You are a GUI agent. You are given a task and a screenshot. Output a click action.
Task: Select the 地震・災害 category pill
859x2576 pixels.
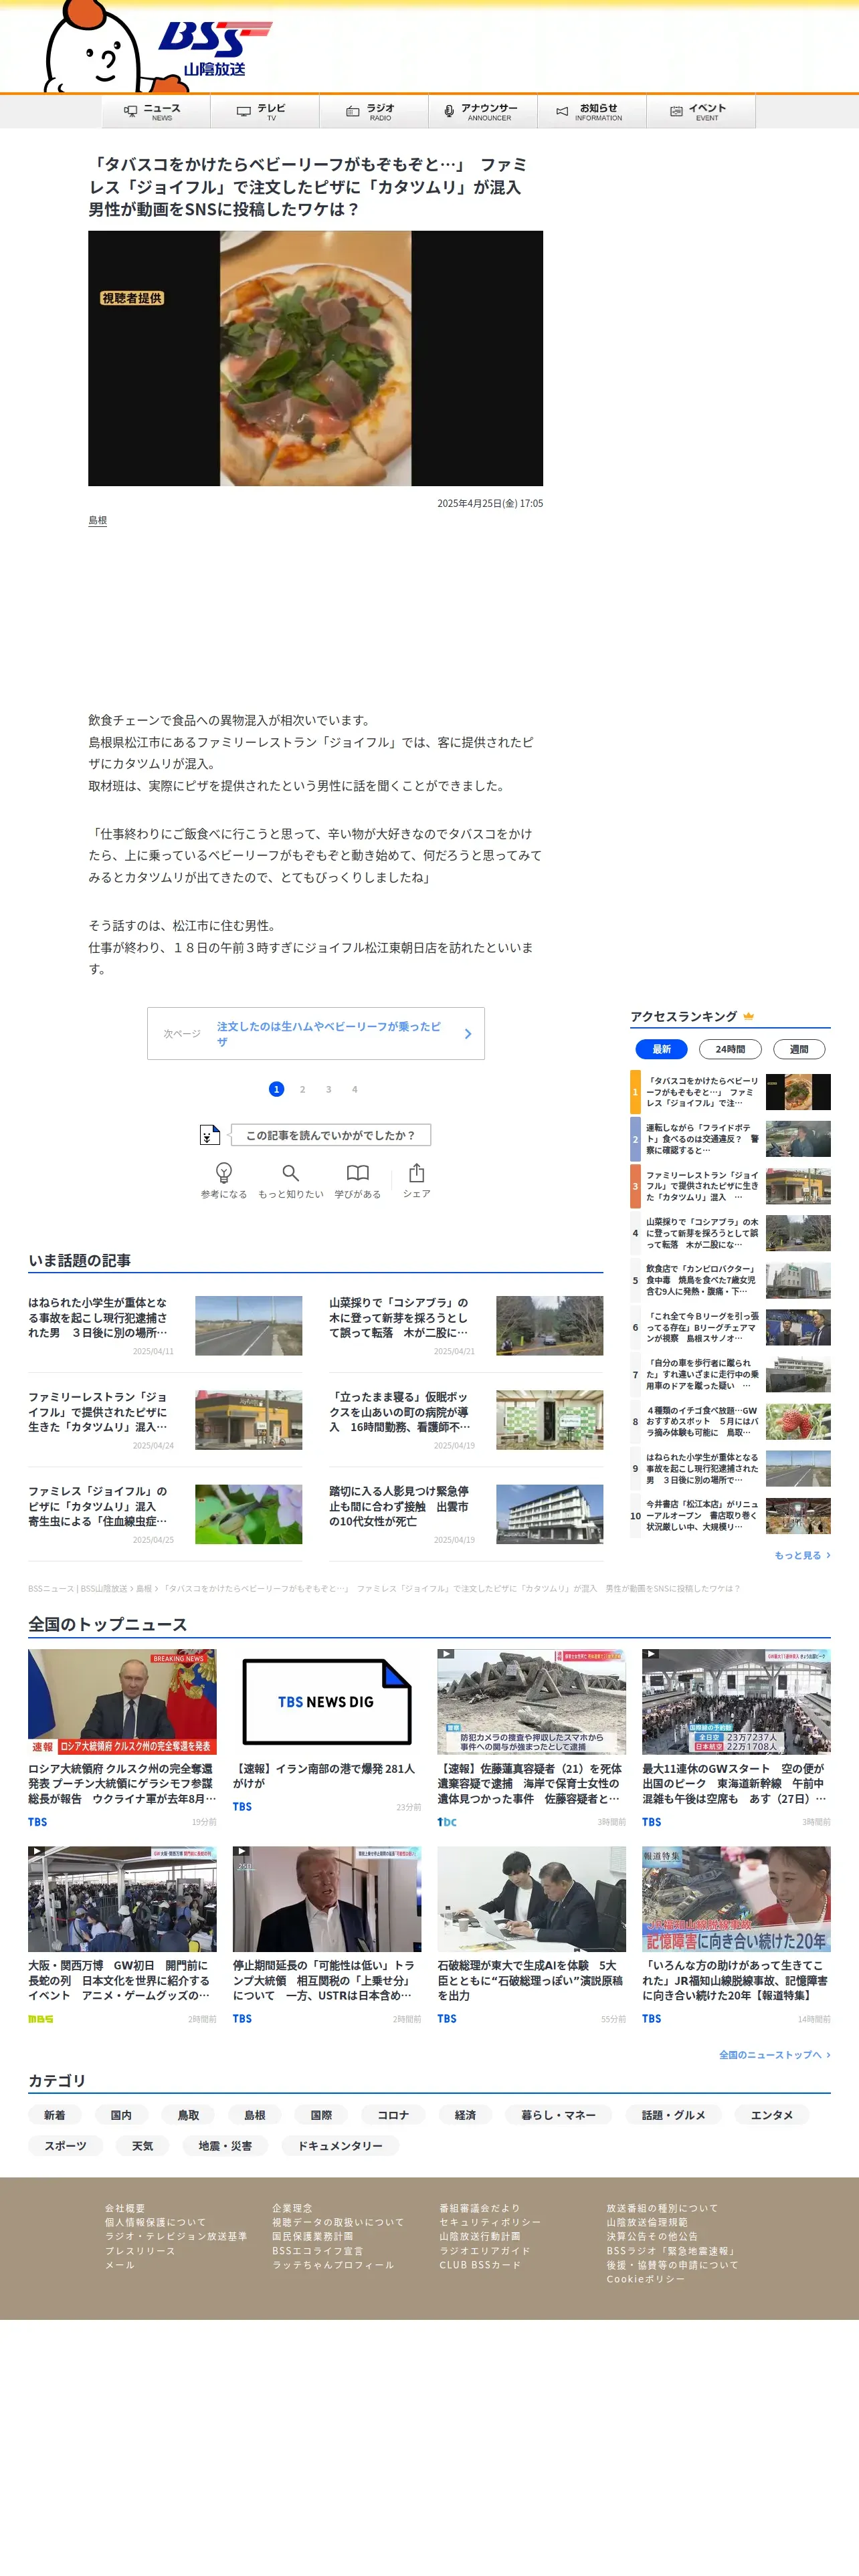(x=225, y=2145)
